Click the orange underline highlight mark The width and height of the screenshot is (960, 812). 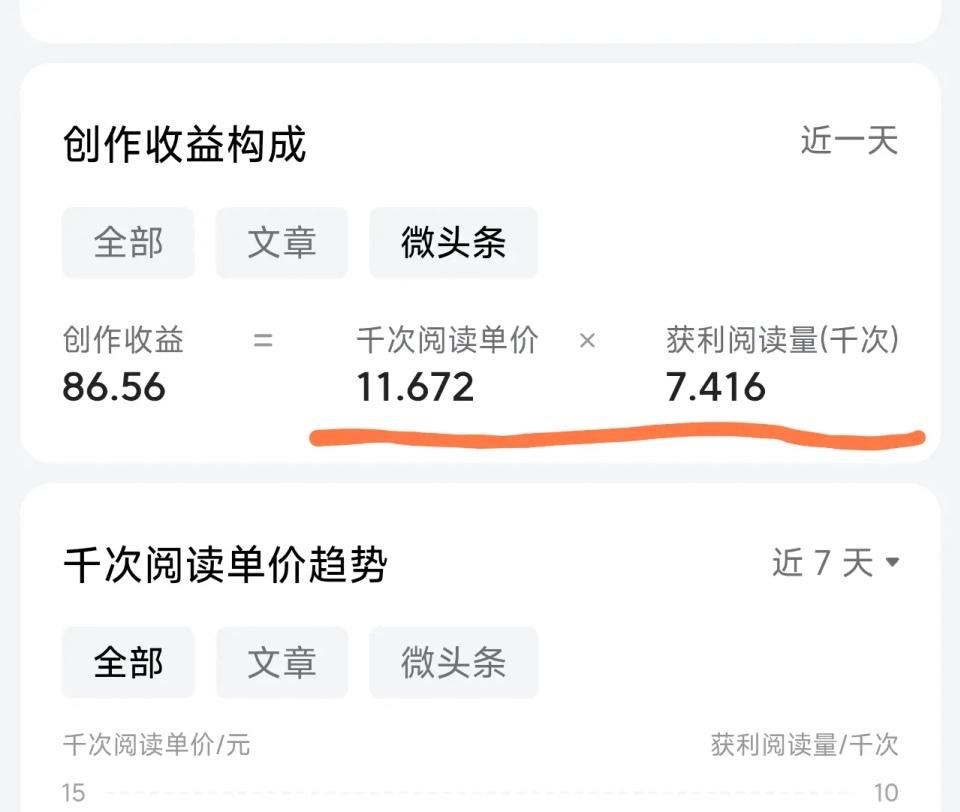[x=615, y=436]
